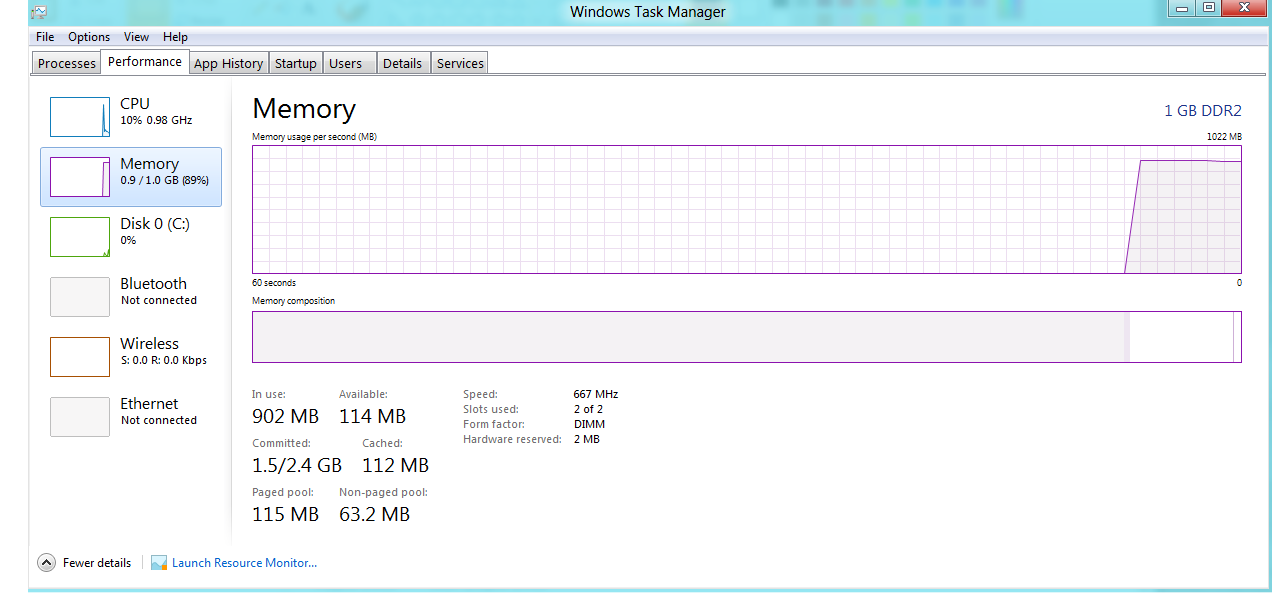The width and height of the screenshot is (1274, 595).
Task: Switch to the App History tab
Action: (x=229, y=63)
